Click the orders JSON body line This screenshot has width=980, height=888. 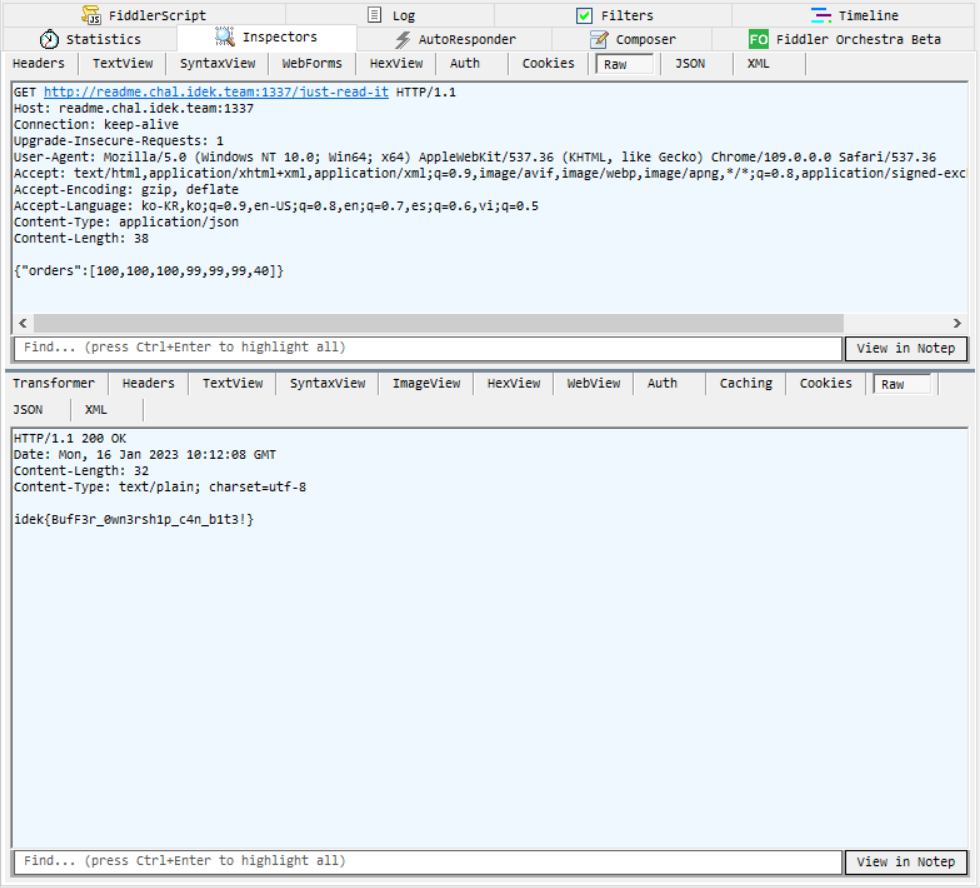[x=149, y=271]
